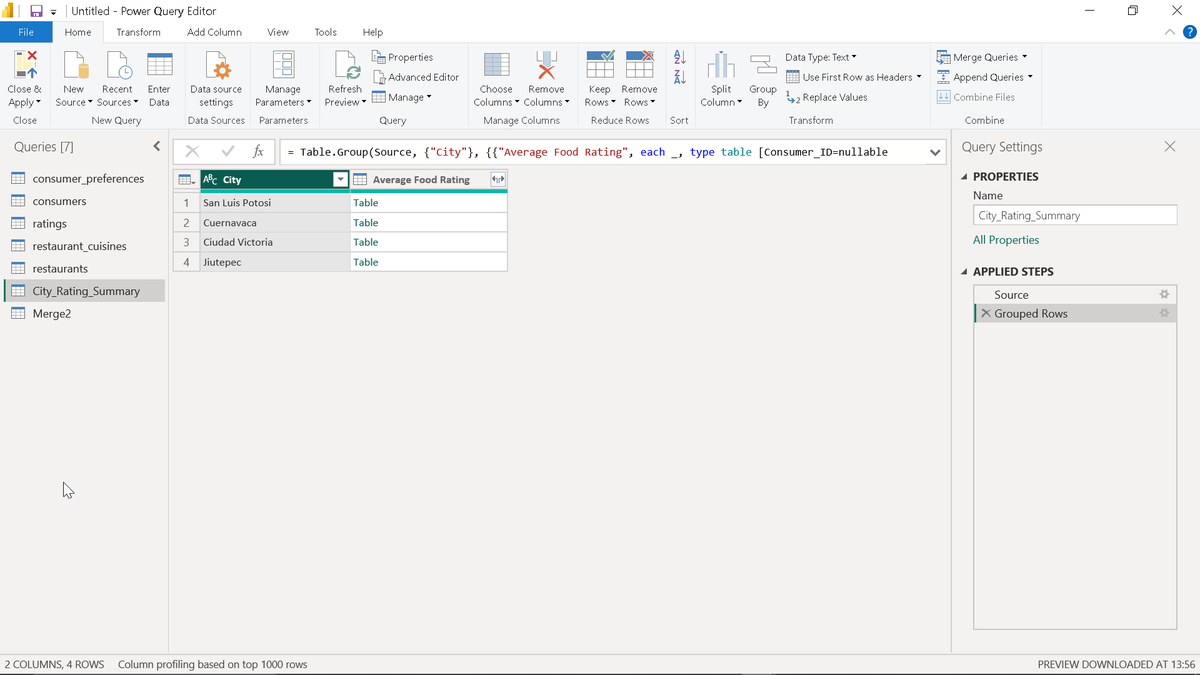Image resolution: width=1200 pixels, height=675 pixels.
Task: Click the Close & Apply icon
Action: (25, 65)
